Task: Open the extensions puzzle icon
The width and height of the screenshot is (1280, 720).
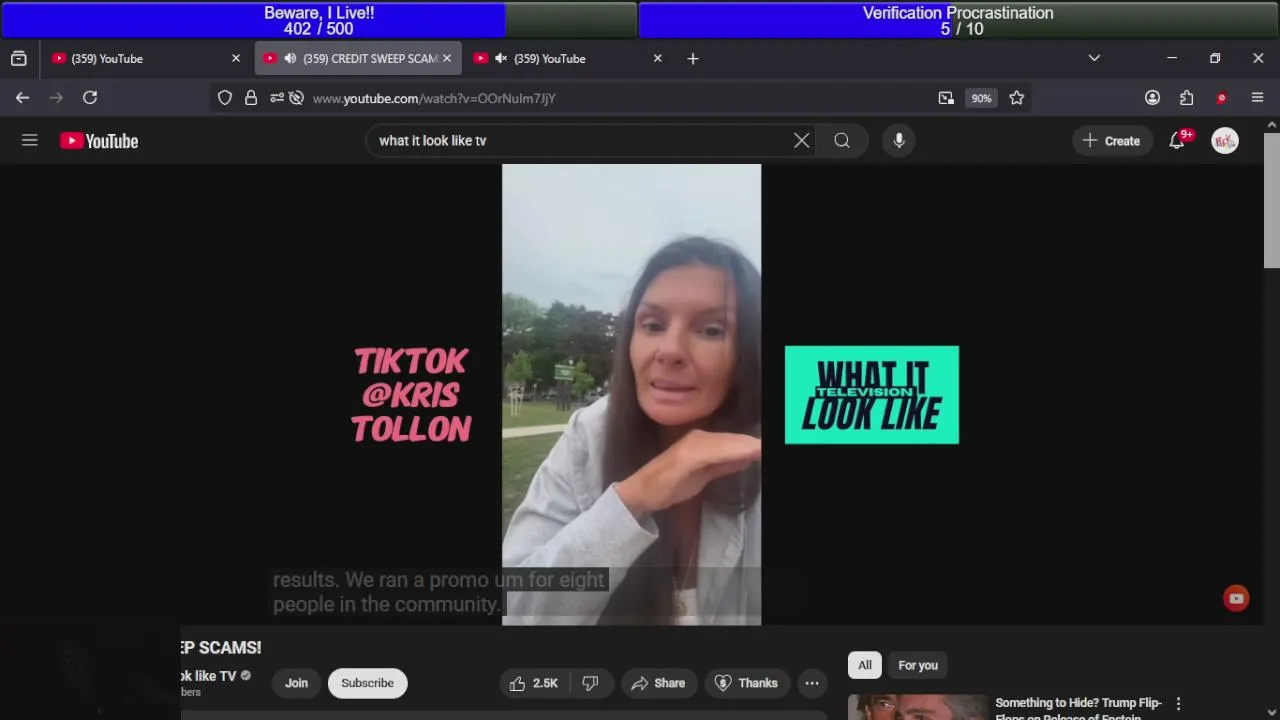Action: 1187,98
